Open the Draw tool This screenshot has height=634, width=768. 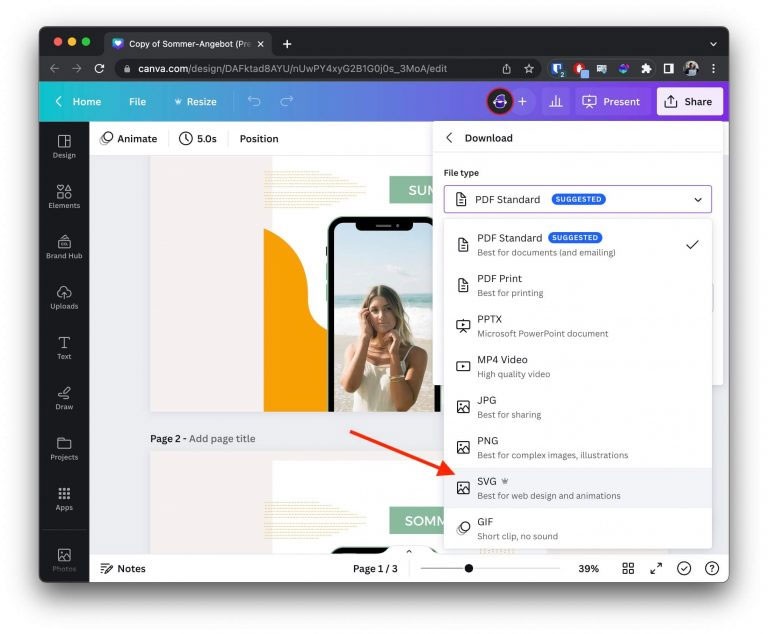click(64, 397)
